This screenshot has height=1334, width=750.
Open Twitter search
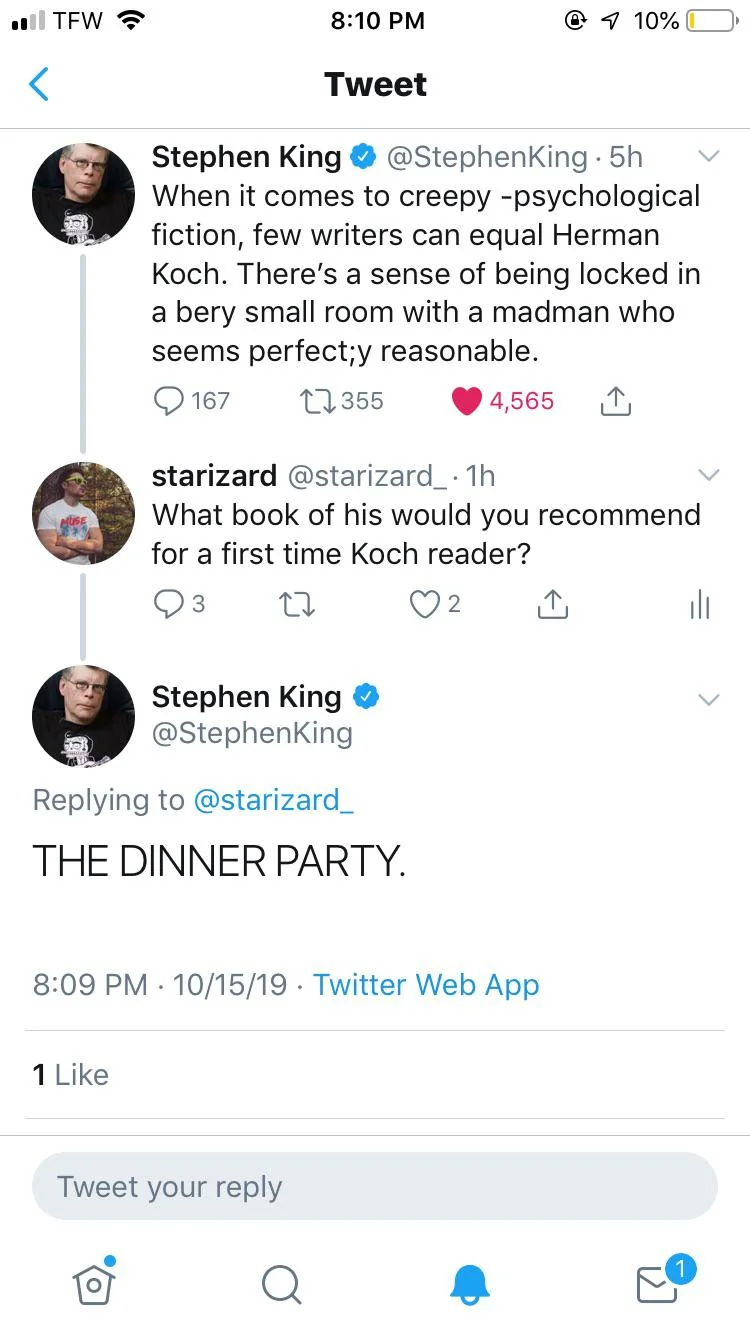coord(281,1286)
